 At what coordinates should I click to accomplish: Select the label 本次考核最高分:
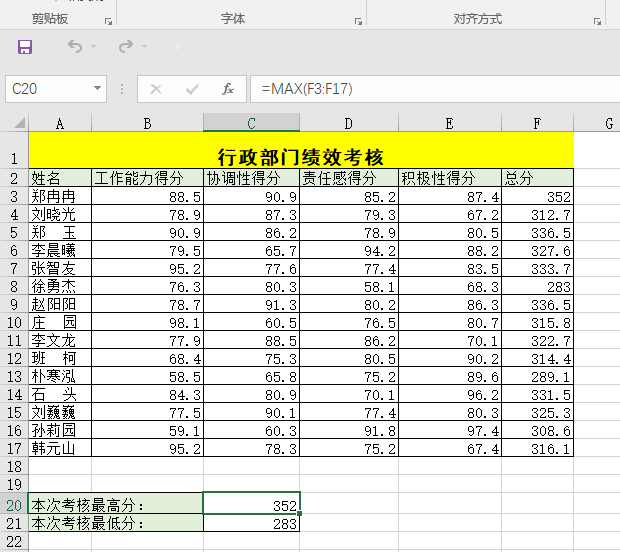coord(116,504)
